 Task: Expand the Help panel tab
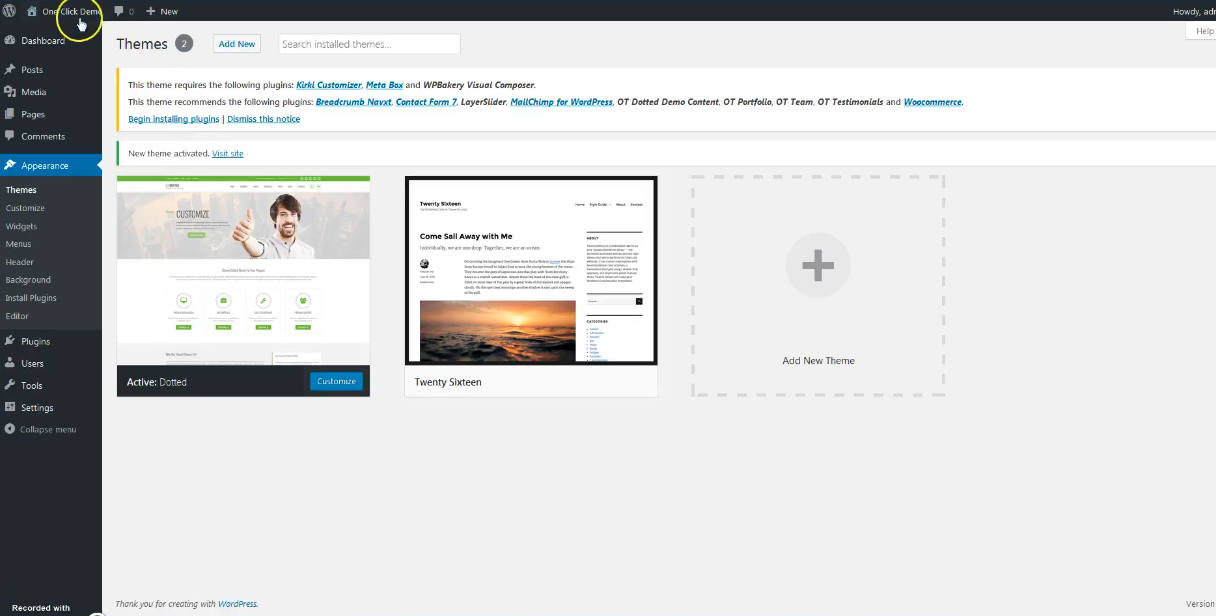pos(1202,32)
